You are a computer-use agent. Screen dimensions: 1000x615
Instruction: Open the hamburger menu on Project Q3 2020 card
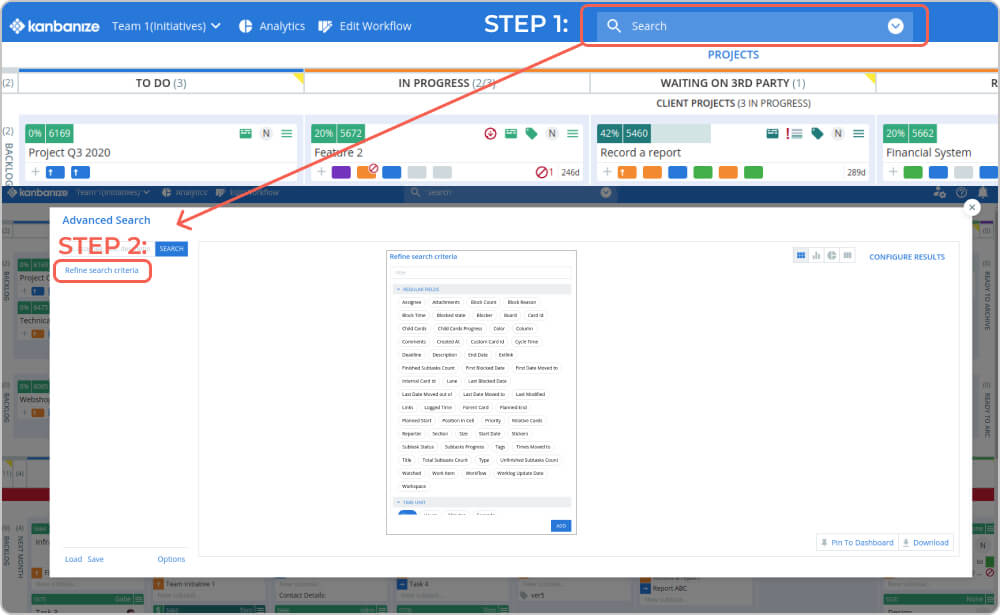pos(287,133)
